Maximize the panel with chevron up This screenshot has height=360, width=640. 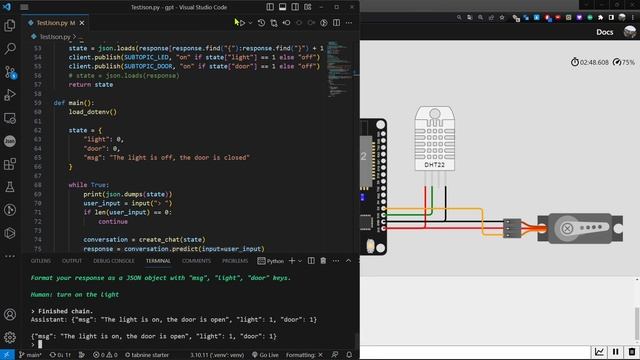349,261
